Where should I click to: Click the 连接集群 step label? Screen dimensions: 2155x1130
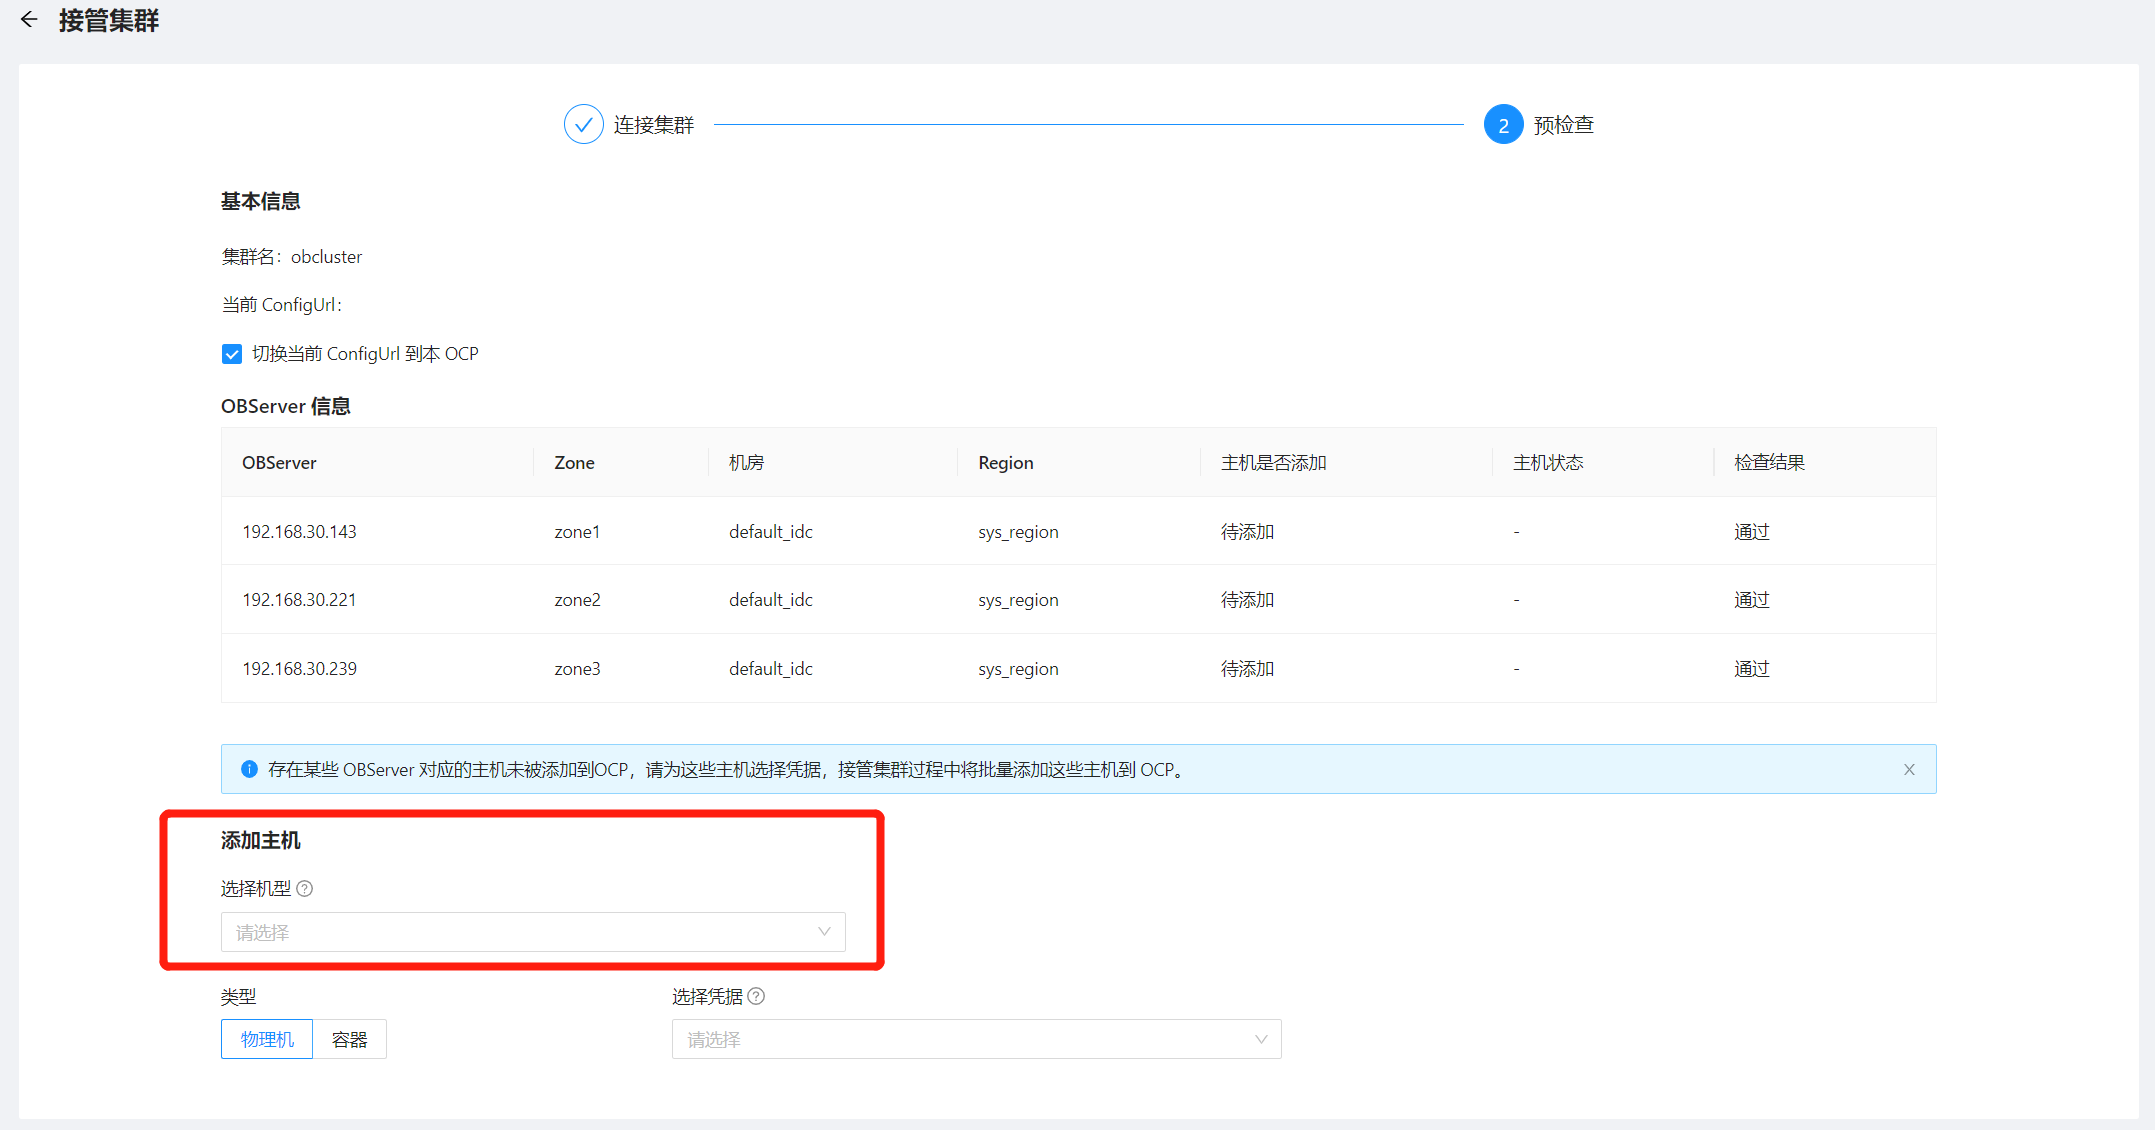click(653, 125)
